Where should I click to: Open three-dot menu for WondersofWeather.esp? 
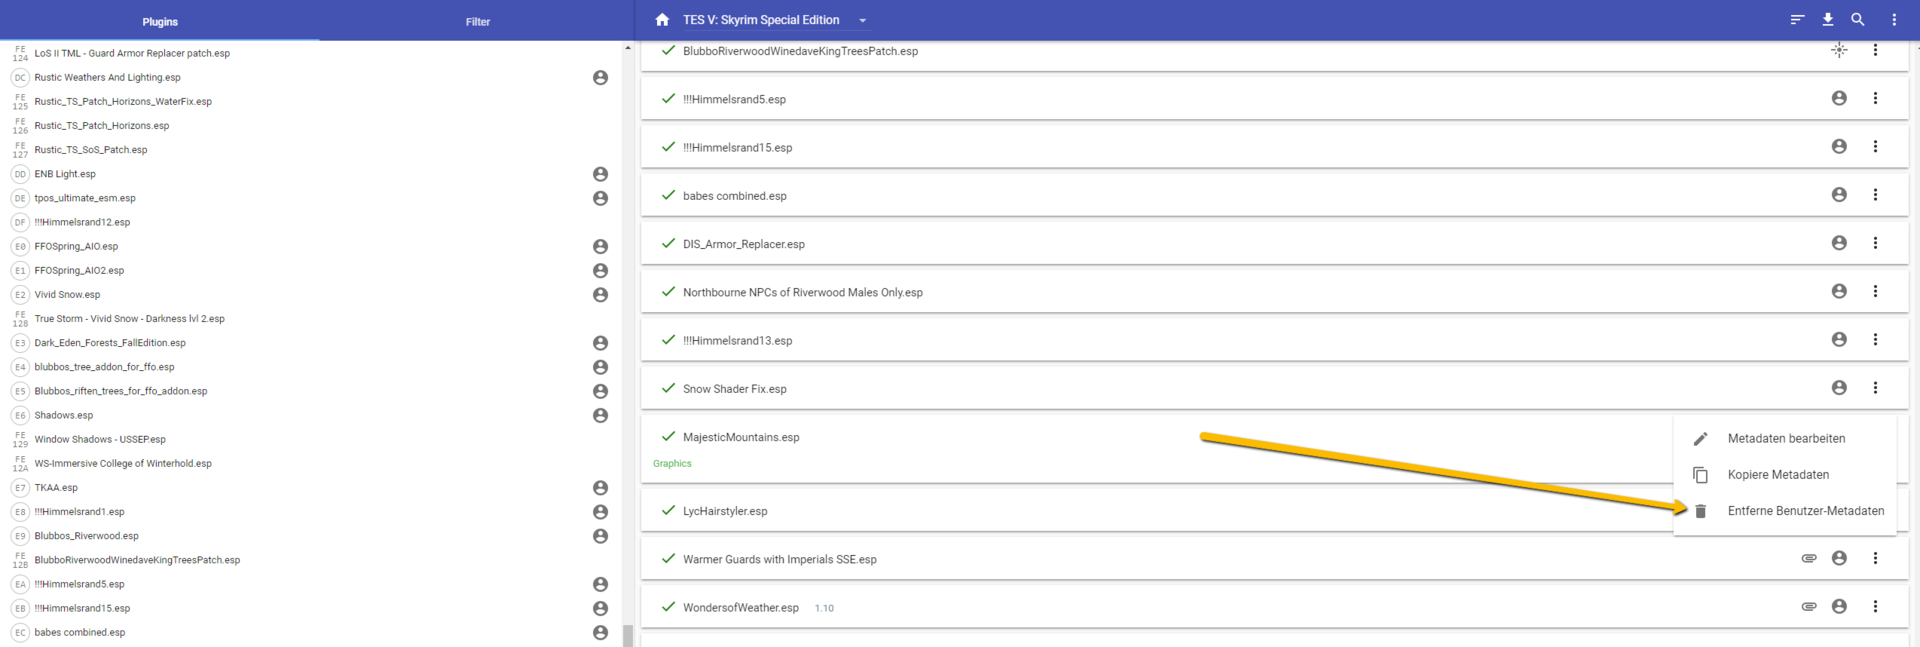(x=1875, y=607)
